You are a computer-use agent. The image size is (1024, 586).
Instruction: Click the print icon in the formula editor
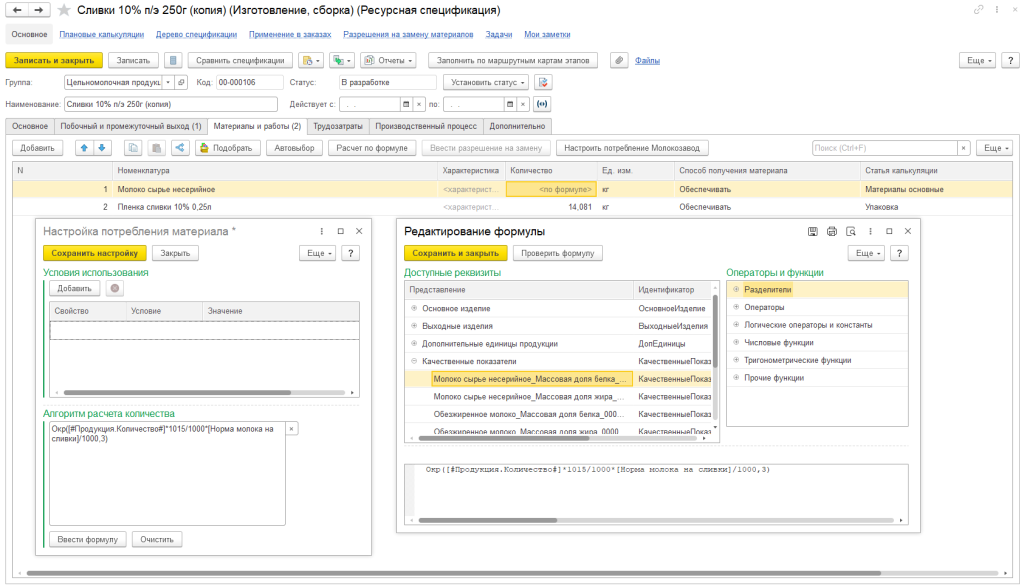click(x=832, y=231)
